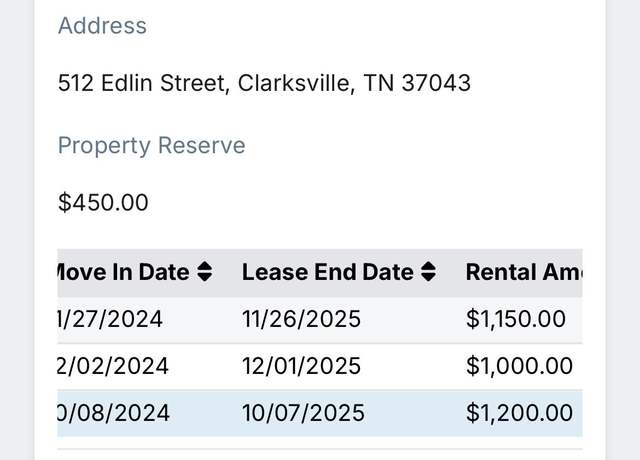Click the Address field label
Screen dimensions: 640x460
click(102, 26)
